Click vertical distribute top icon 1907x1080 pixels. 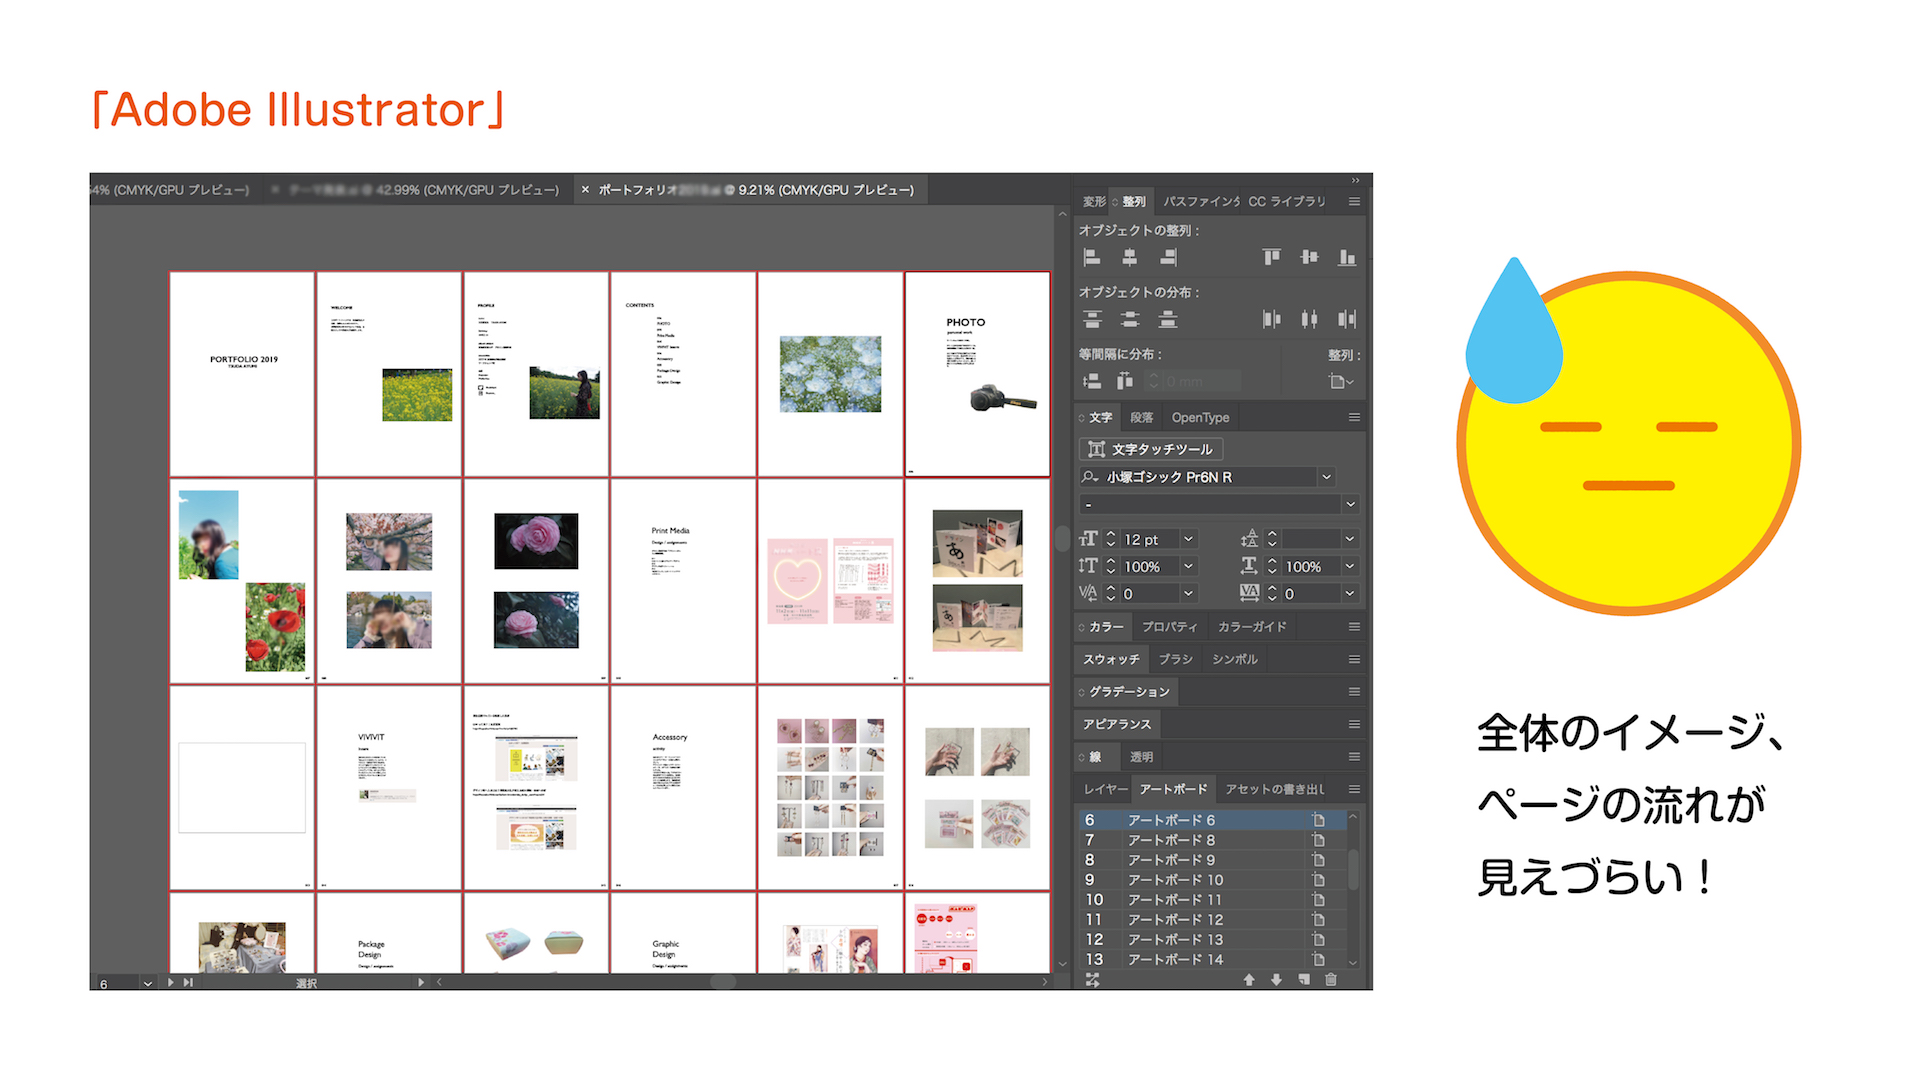[1092, 320]
